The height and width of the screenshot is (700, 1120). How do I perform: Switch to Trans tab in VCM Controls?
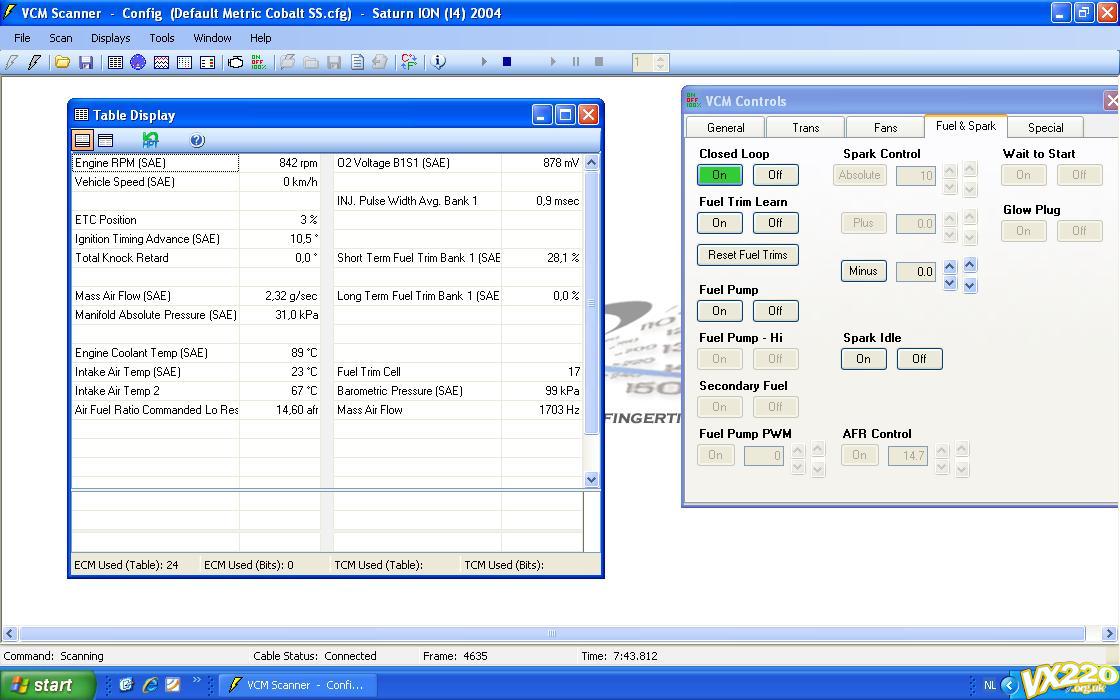pos(806,127)
